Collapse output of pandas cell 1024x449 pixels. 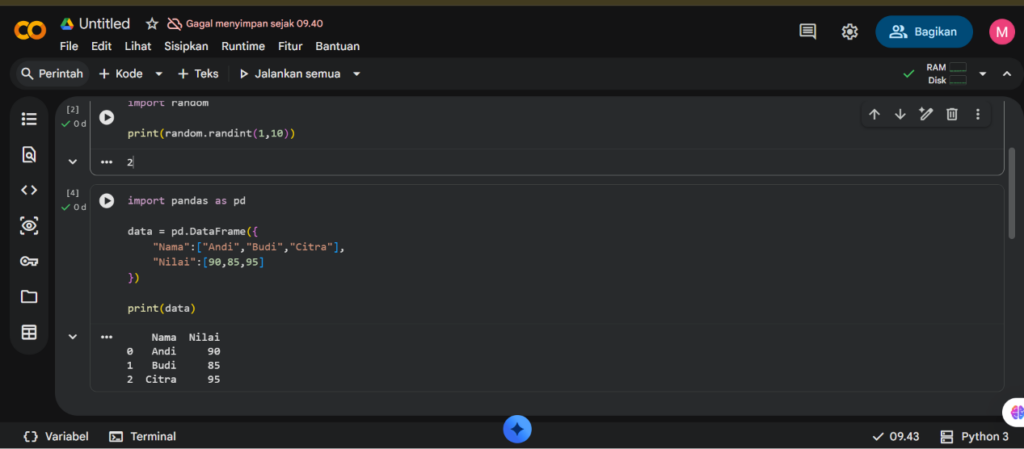(72, 337)
